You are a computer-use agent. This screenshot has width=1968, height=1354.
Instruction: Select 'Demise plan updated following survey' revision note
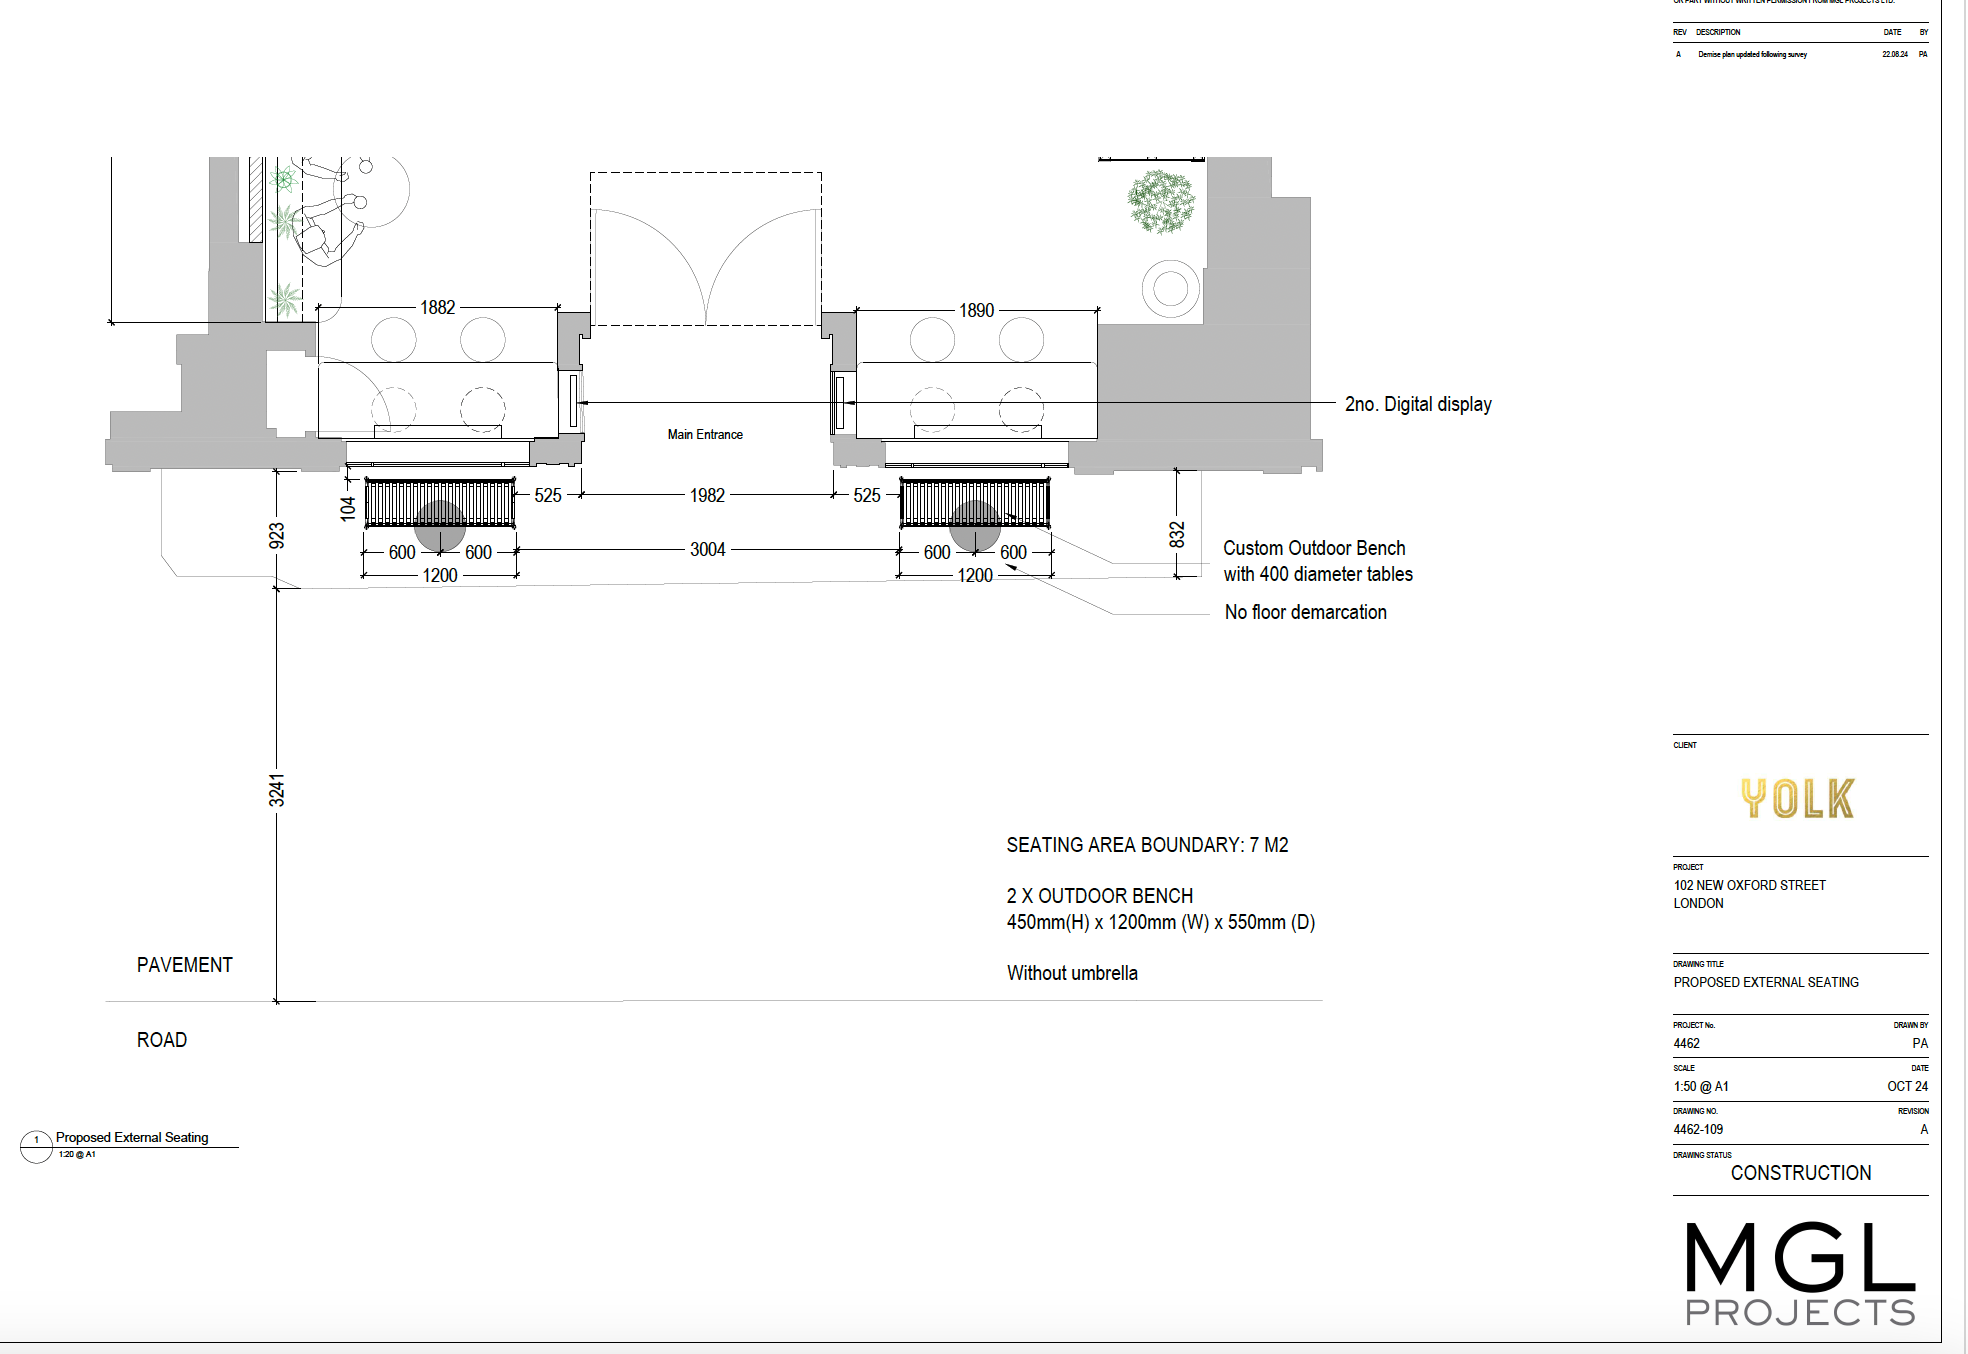tap(1752, 54)
